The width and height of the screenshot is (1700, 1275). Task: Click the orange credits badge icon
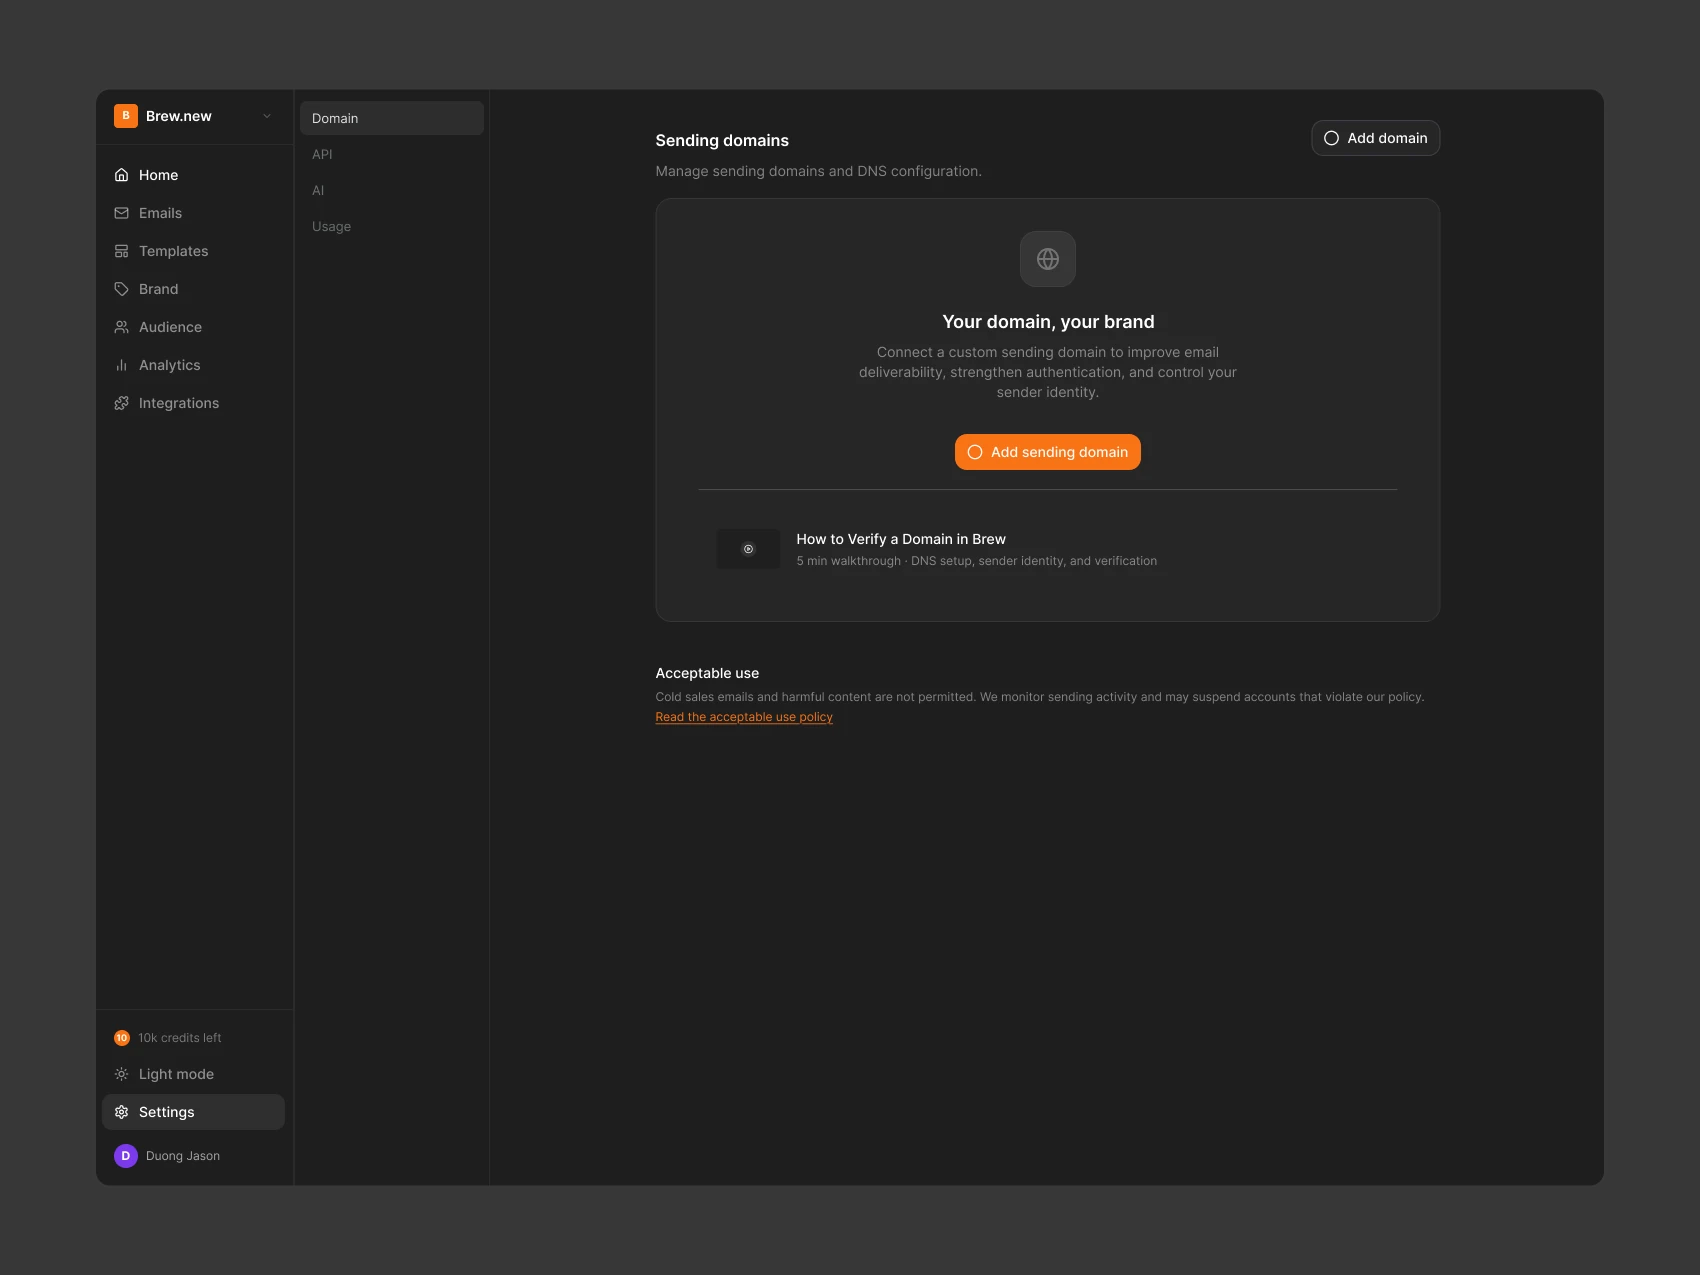click(122, 1038)
